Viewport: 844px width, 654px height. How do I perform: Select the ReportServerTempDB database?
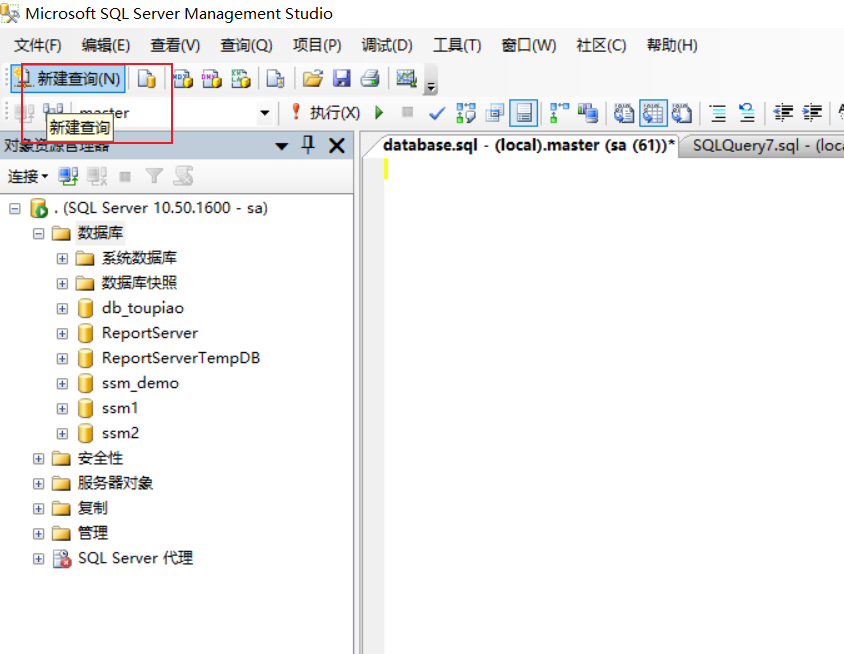pos(181,358)
